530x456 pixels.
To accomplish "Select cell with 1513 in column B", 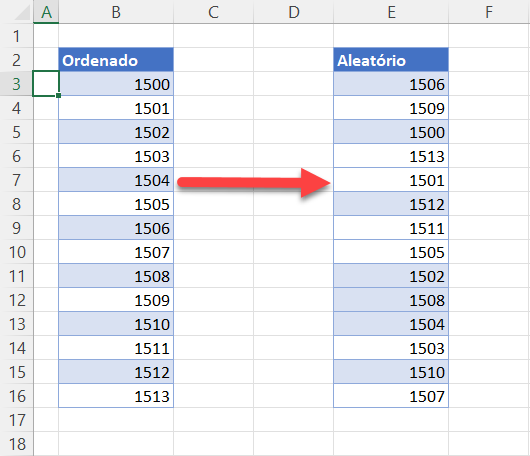I will 116,396.
